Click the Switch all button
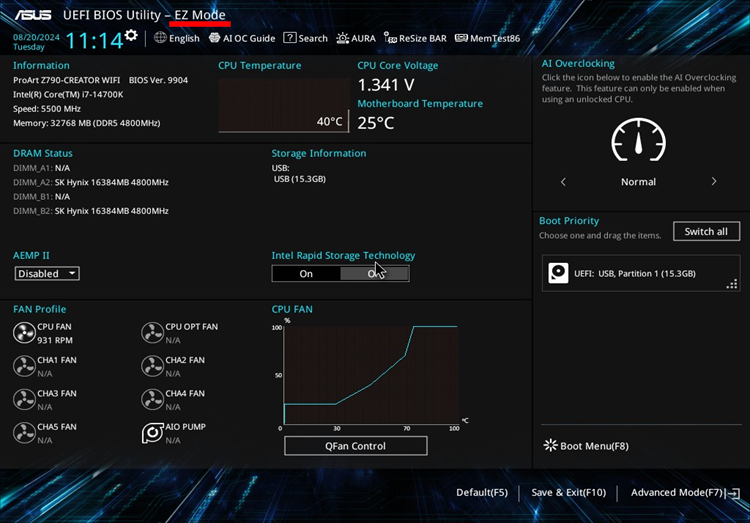The width and height of the screenshot is (750, 523). pyautogui.click(x=706, y=232)
